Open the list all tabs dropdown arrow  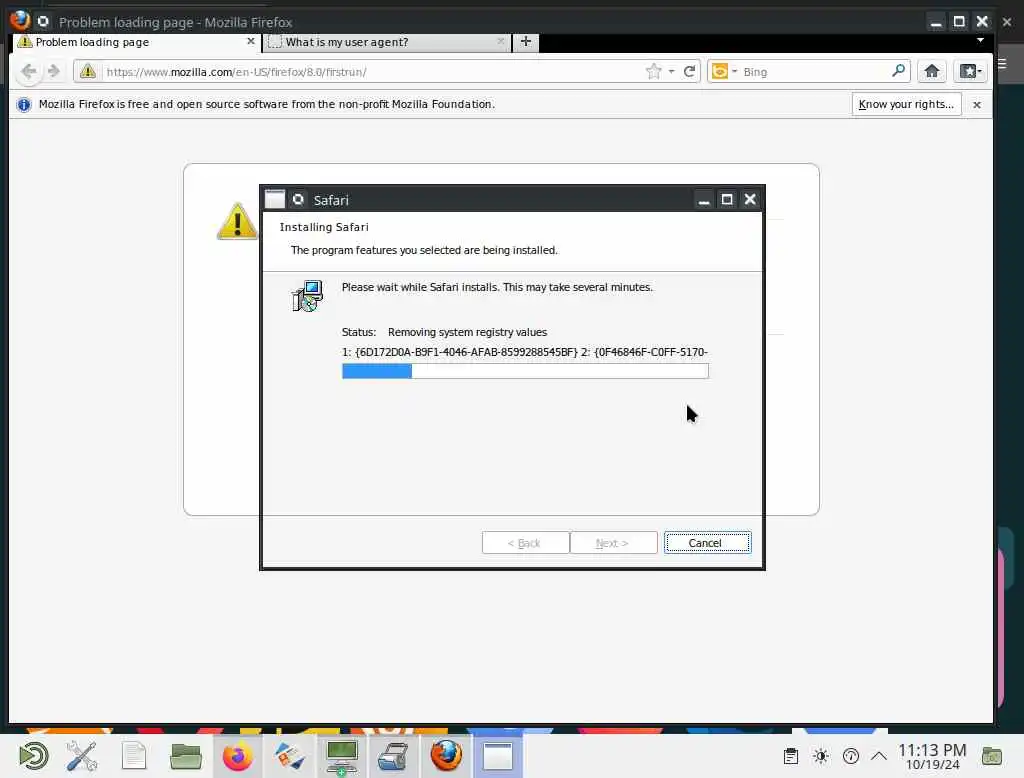tap(980, 41)
